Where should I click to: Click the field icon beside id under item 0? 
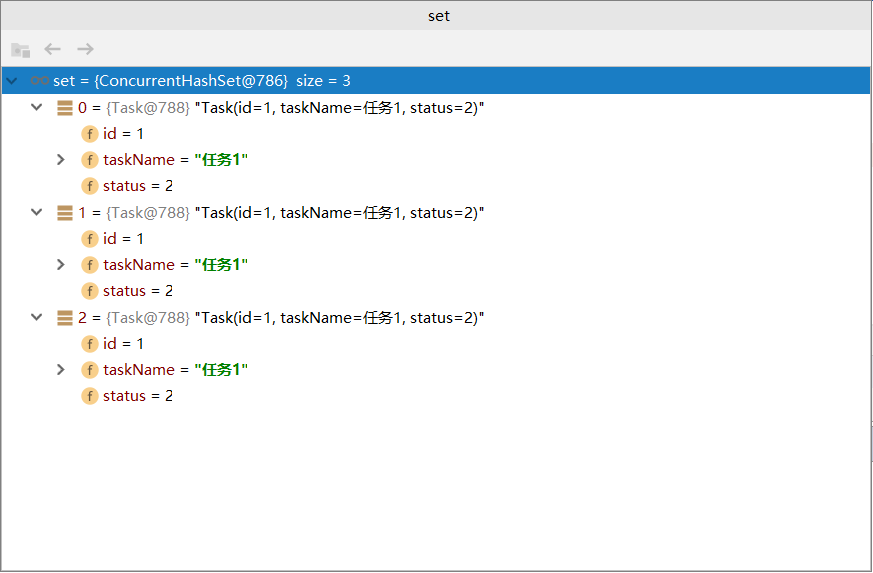click(x=90, y=133)
